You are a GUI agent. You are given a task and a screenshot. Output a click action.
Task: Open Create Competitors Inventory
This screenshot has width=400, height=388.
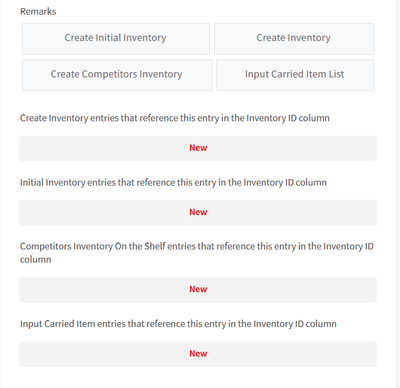117,75
